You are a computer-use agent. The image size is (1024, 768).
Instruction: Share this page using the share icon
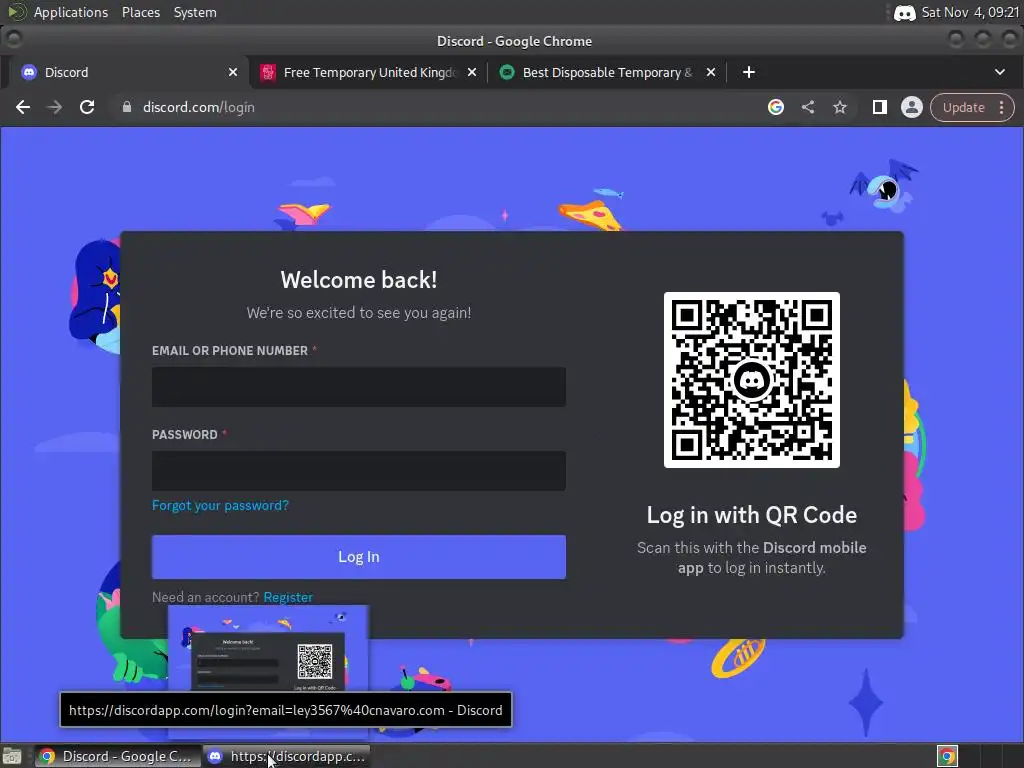pyautogui.click(x=808, y=107)
